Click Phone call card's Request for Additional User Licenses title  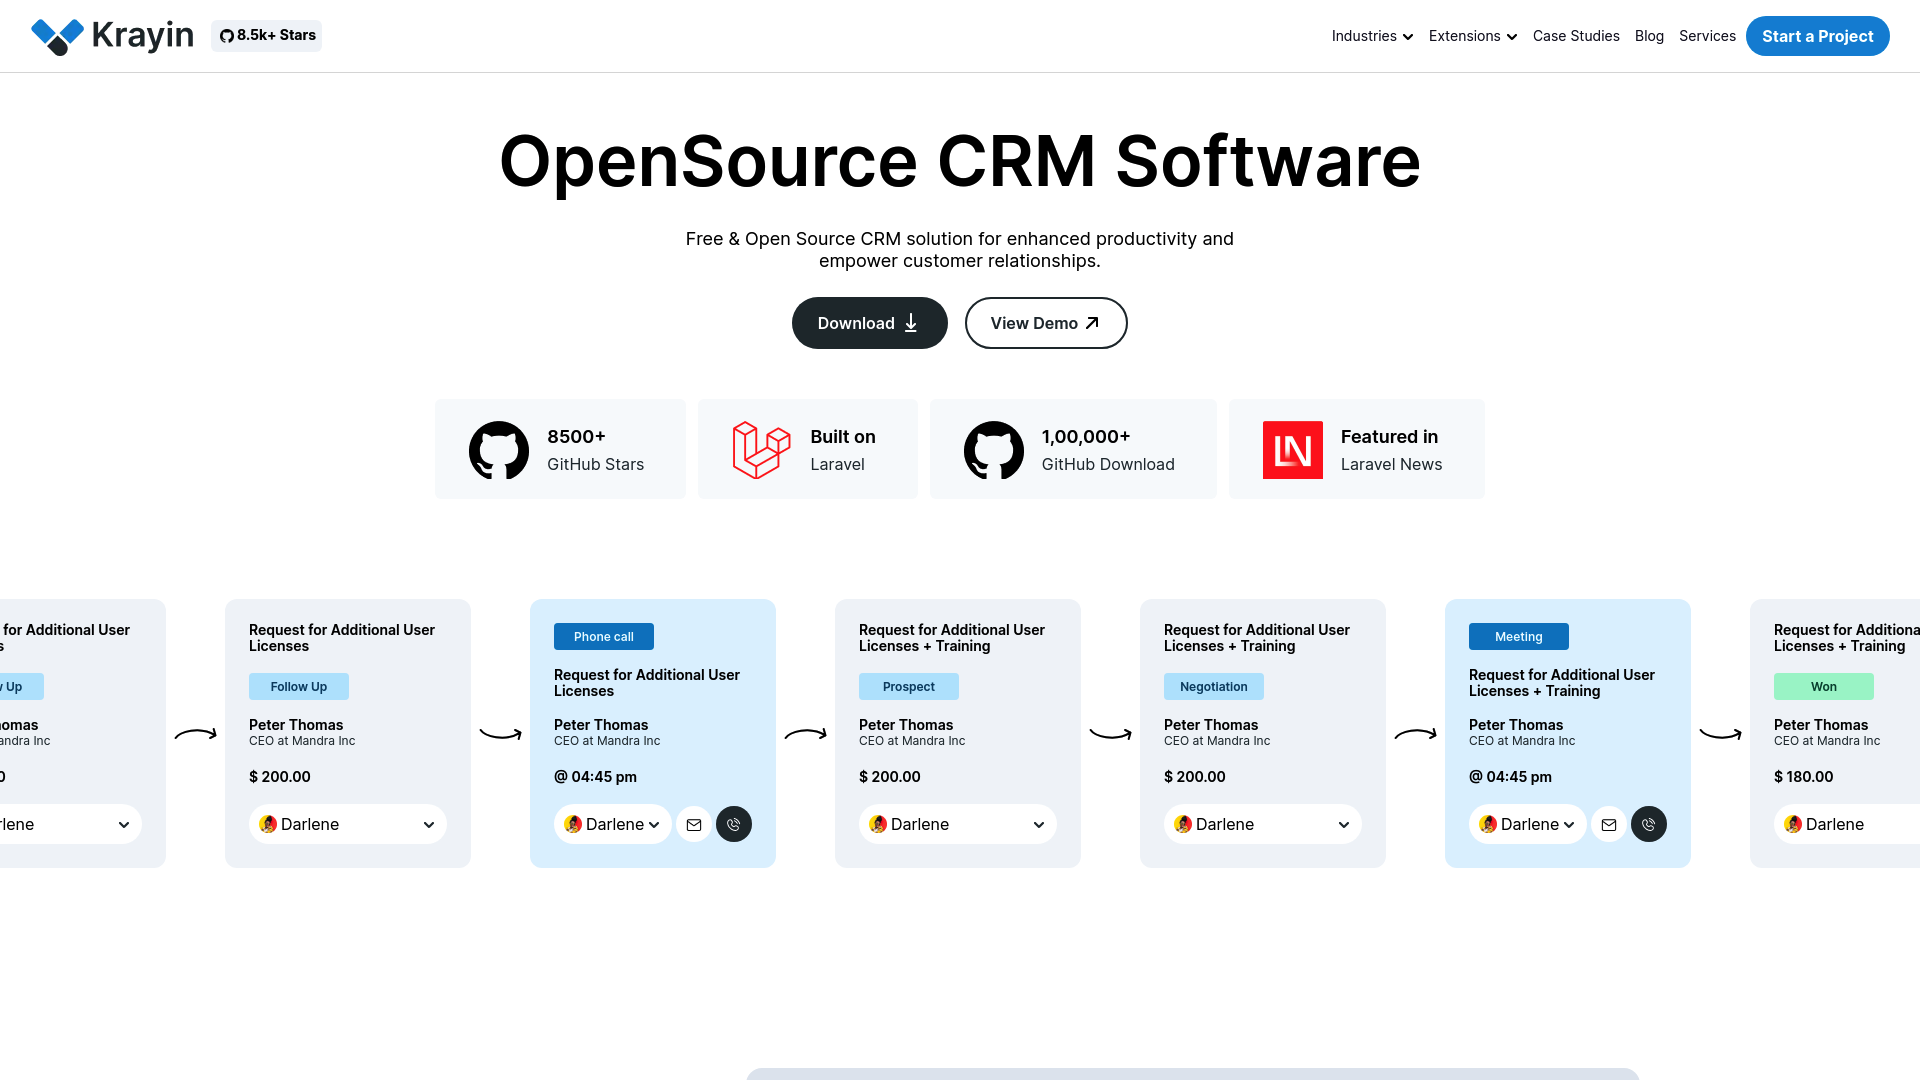647,683
